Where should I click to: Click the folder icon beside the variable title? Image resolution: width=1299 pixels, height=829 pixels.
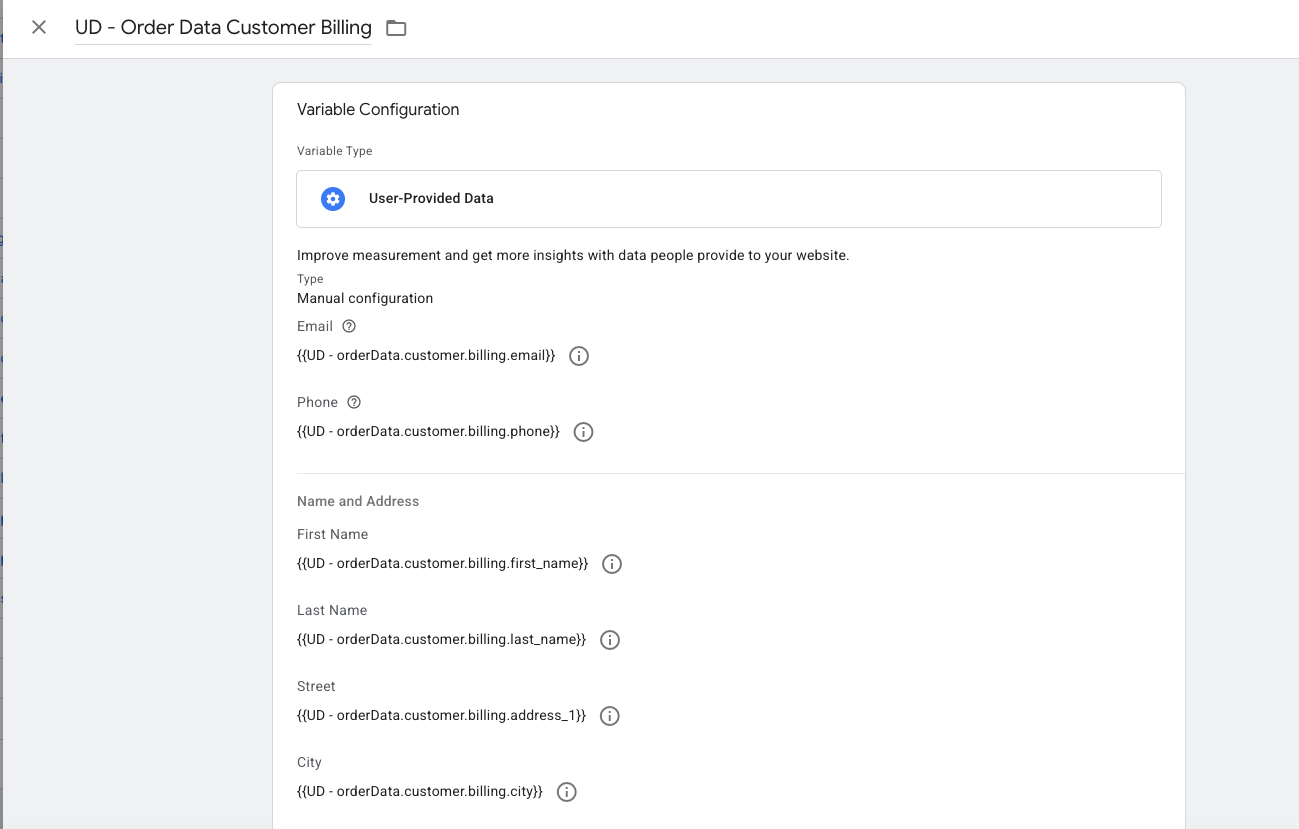pyautogui.click(x=395, y=28)
